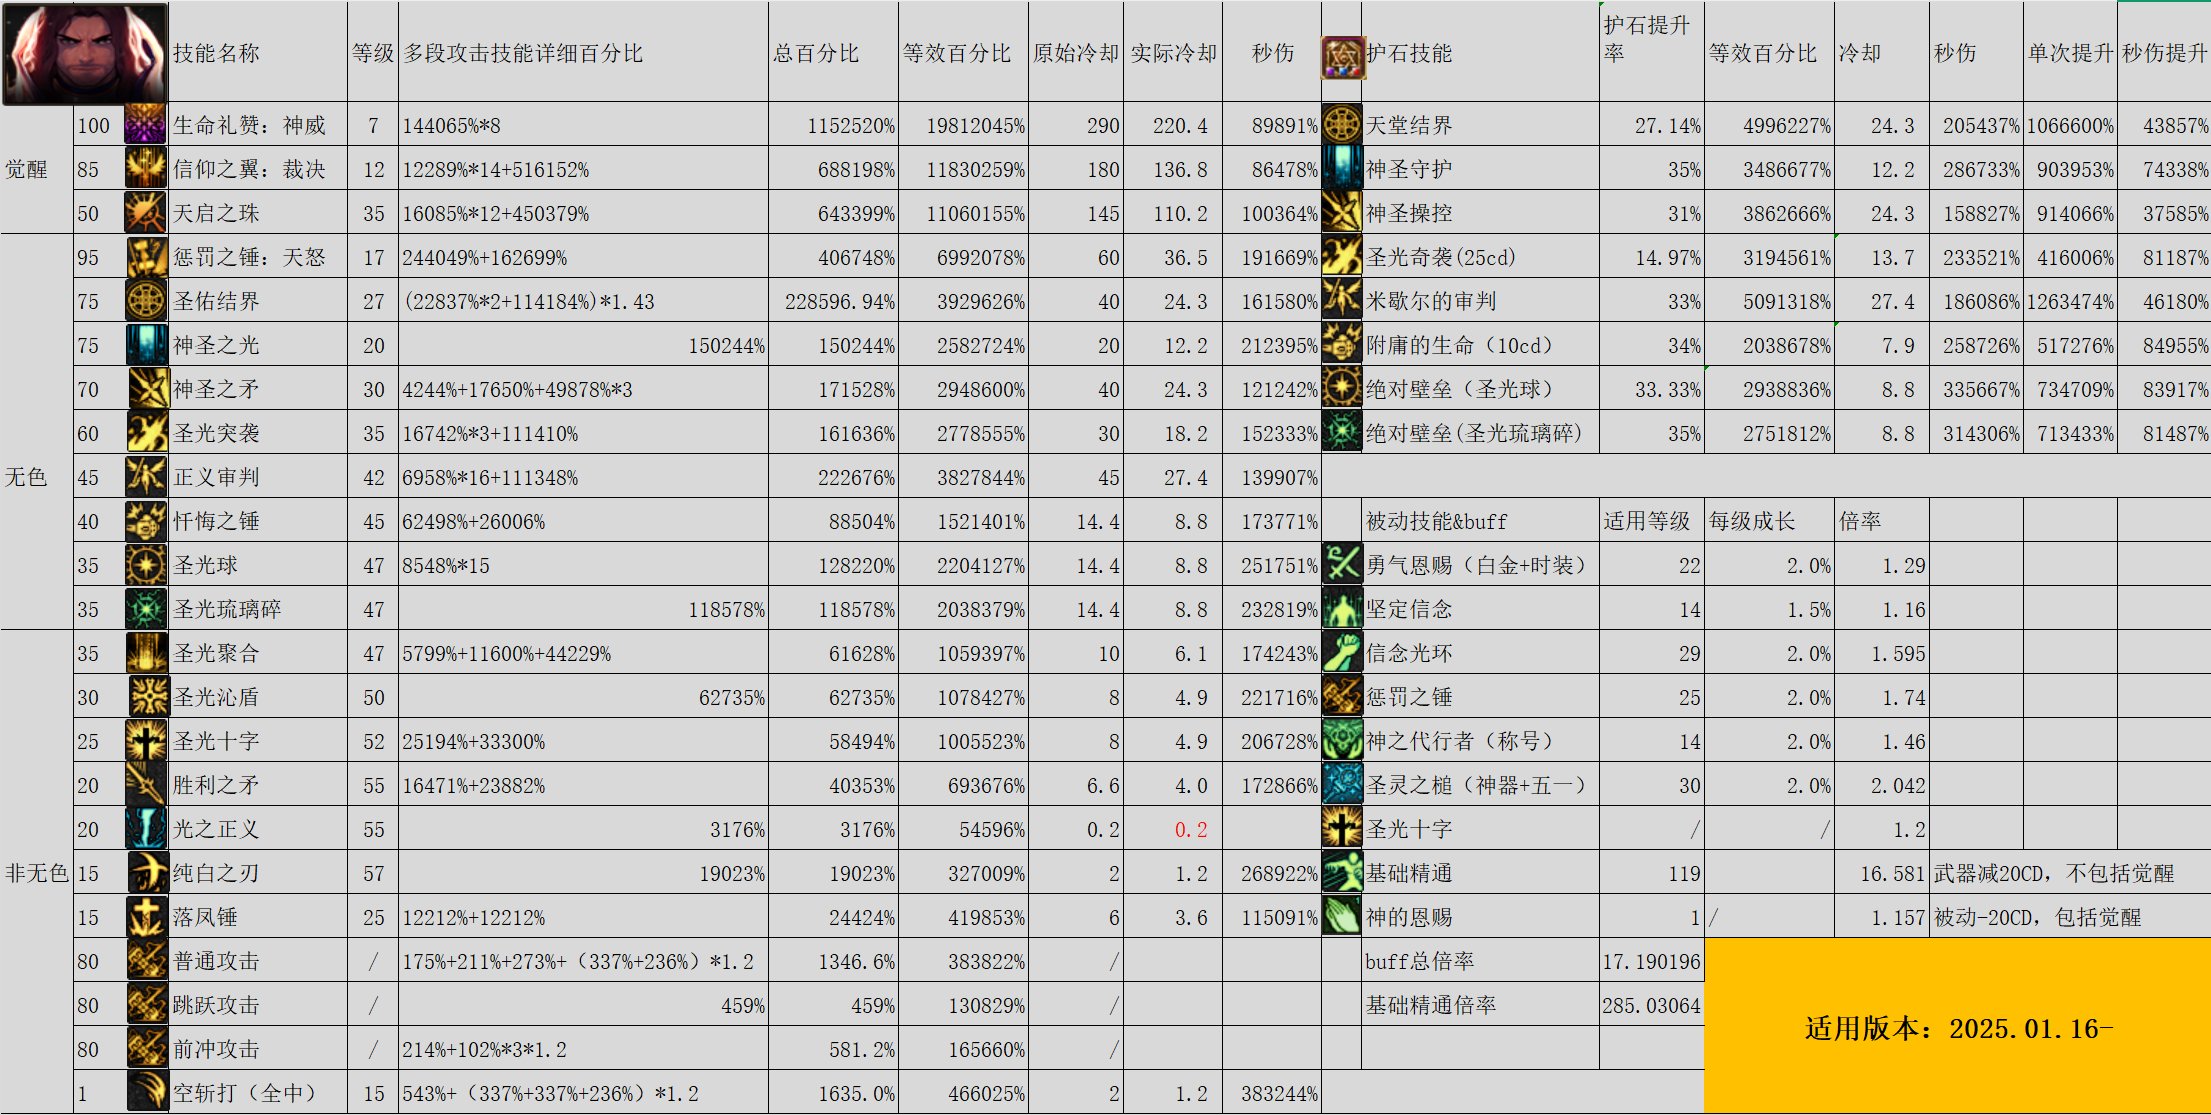The height and width of the screenshot is (1115, 2211).
Task: Click the 天堂结界 talisman icon
Action: (x=1342, y=125)
